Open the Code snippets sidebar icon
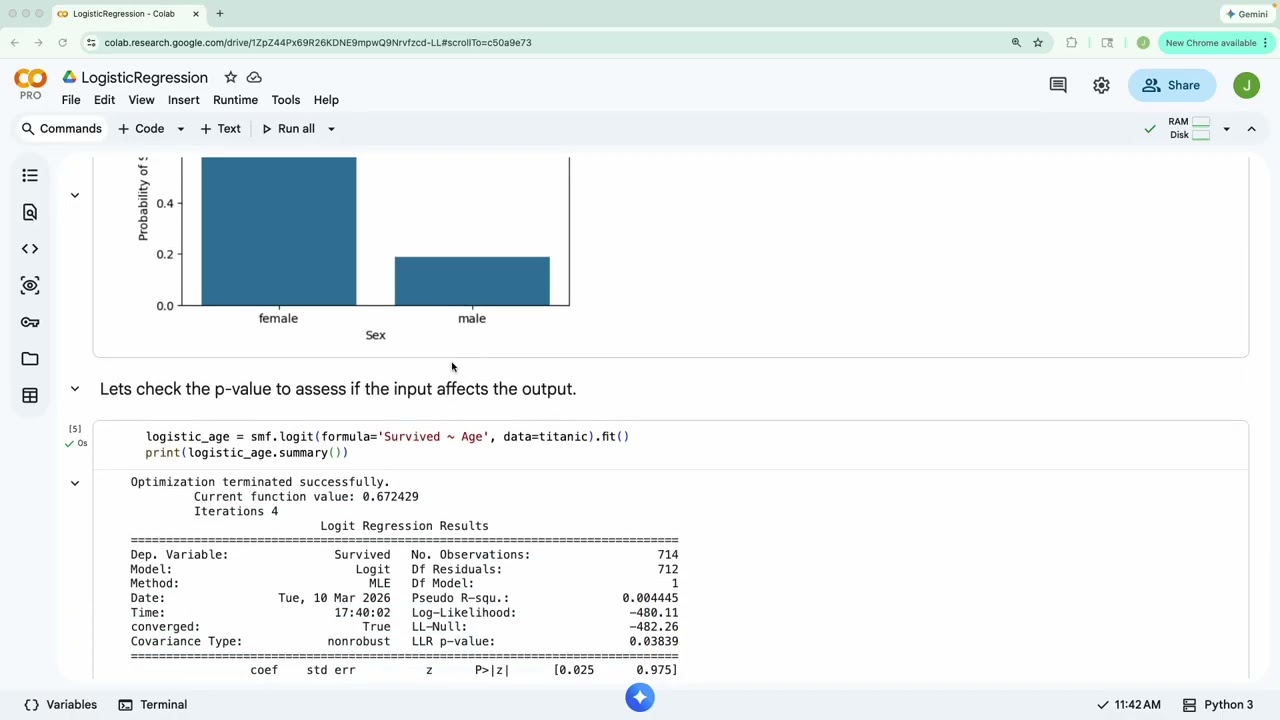The width and height of the screenshot is (1280, 720). coord(30,249)
